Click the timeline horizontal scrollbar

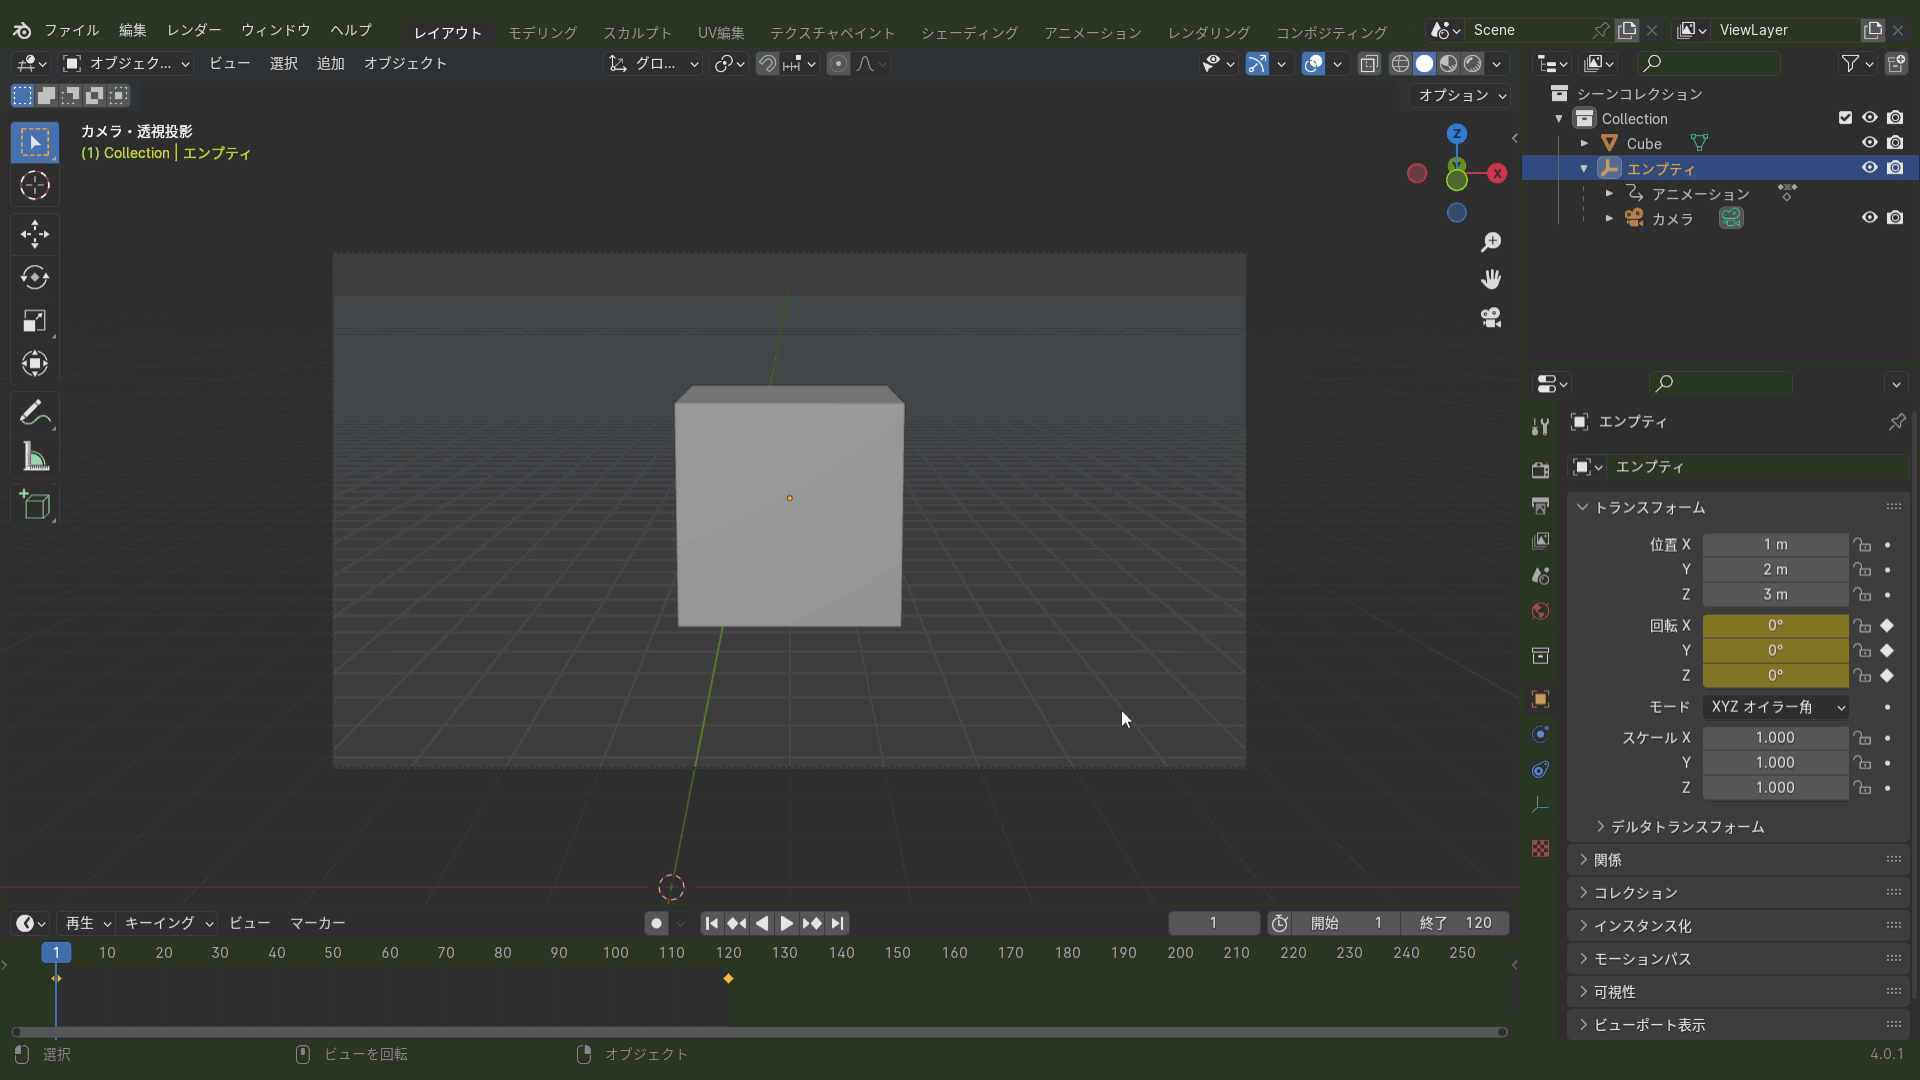[x=760, y=1032]
